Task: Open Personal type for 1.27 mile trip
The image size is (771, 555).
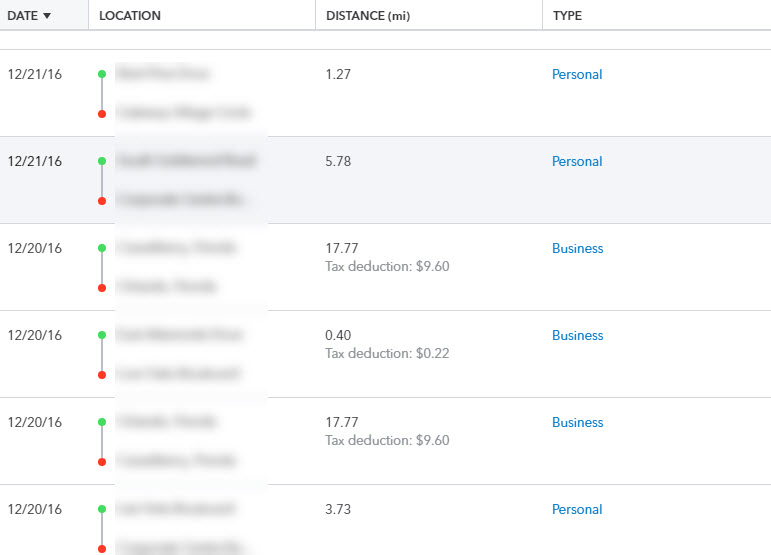Action: point(577,74)
